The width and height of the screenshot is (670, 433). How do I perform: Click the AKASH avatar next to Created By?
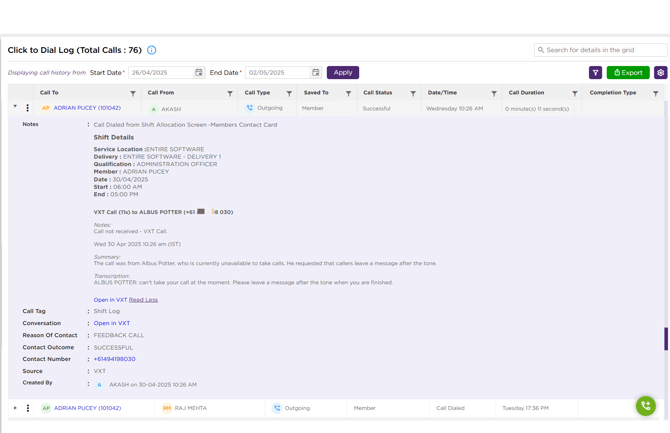(100, 385)
